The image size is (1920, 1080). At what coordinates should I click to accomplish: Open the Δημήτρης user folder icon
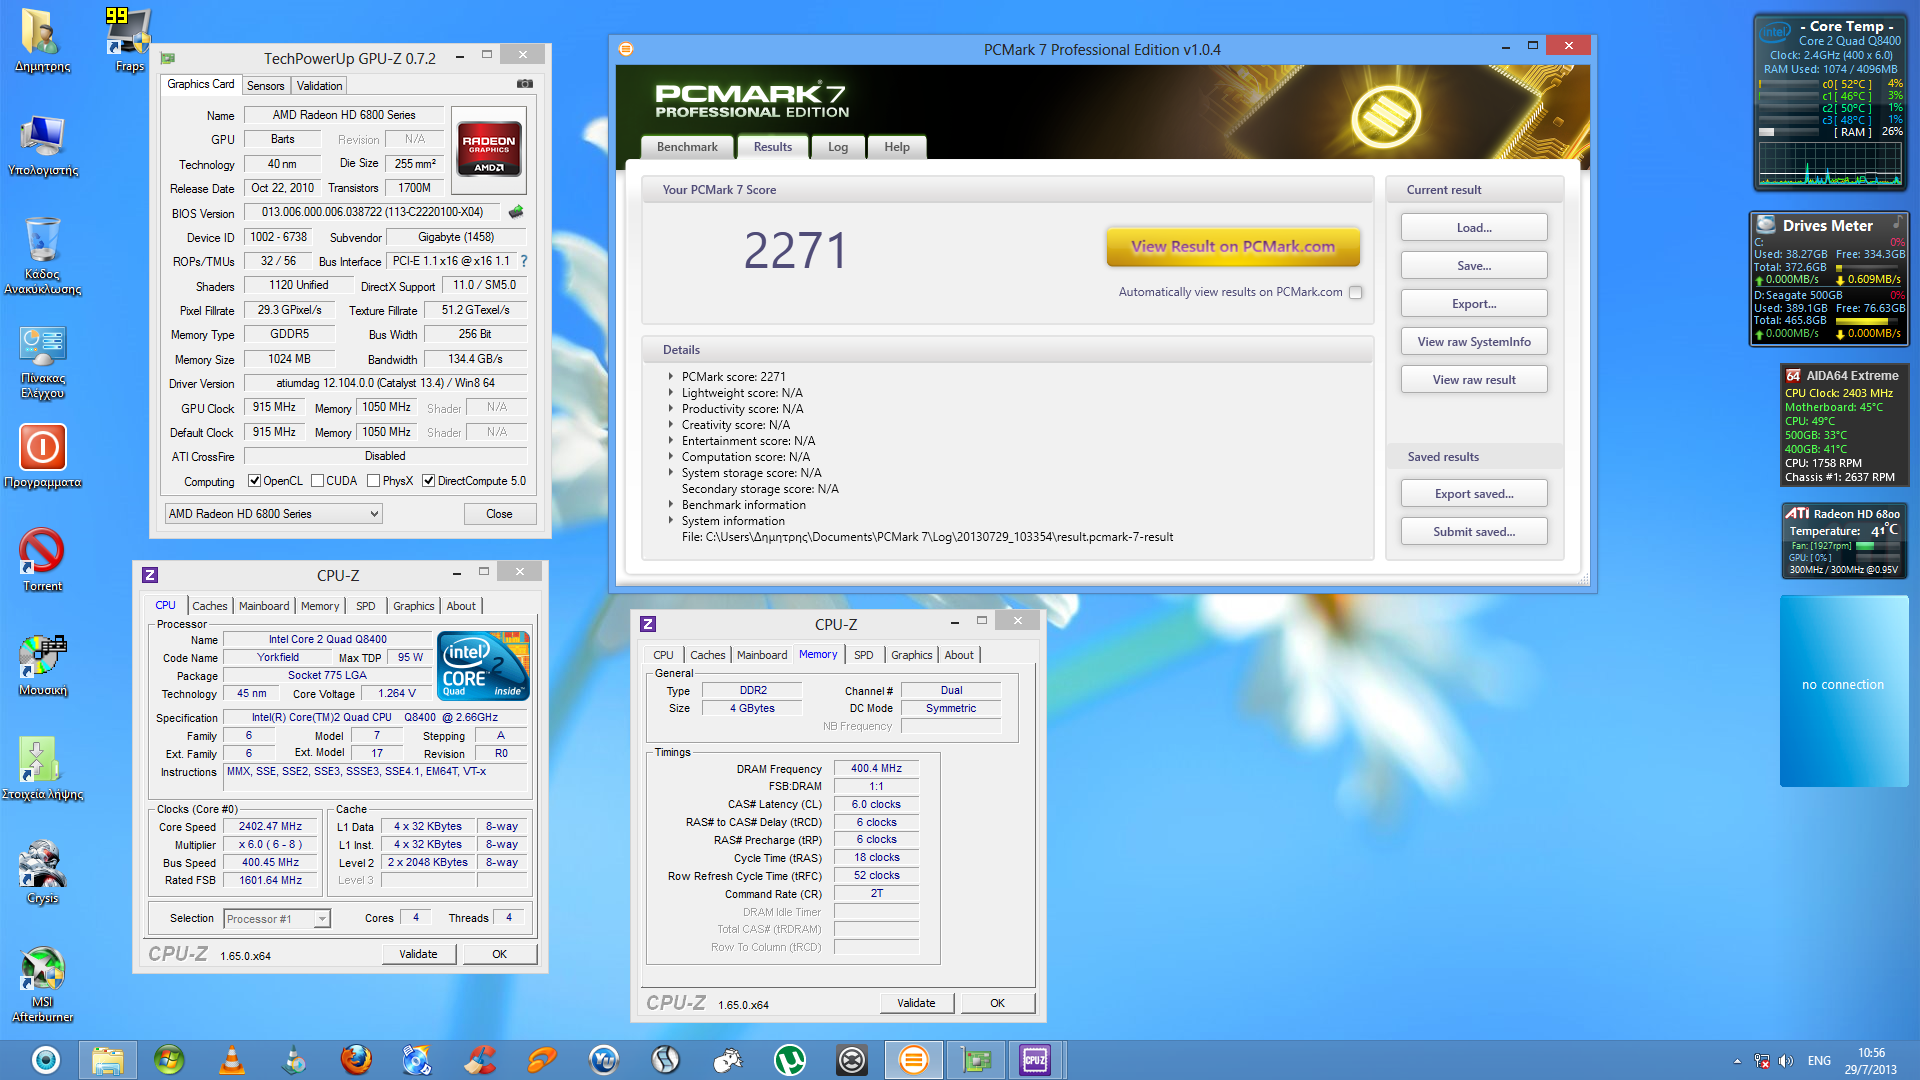point(42,40)
